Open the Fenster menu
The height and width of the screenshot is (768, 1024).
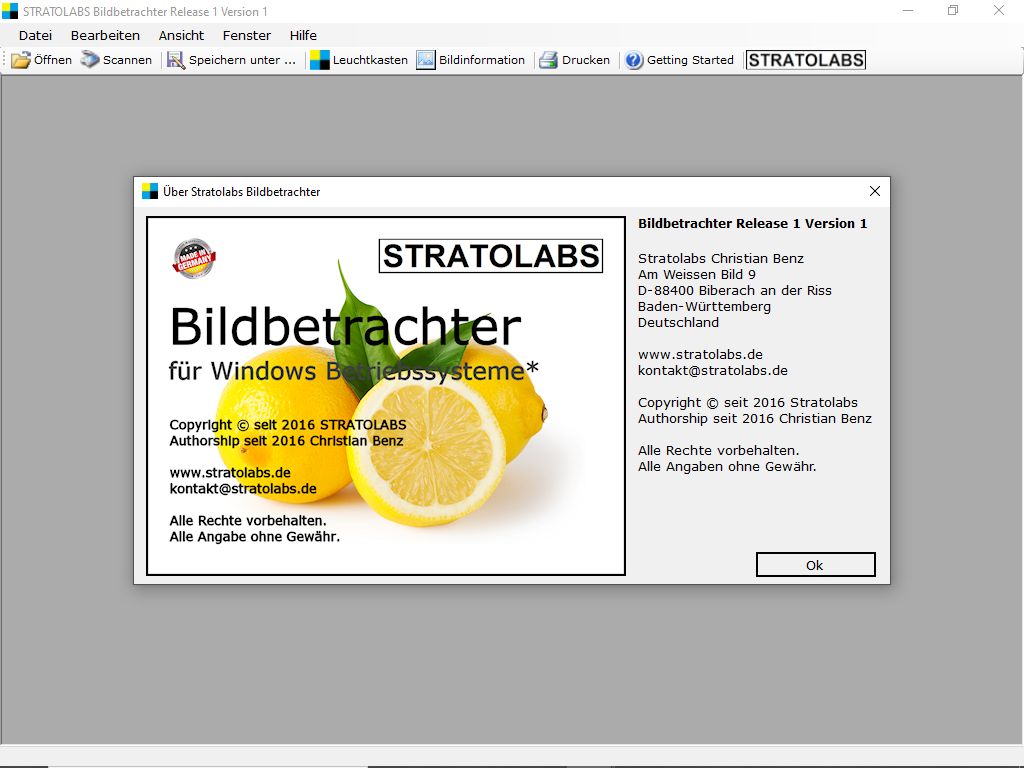coord(247,35)
